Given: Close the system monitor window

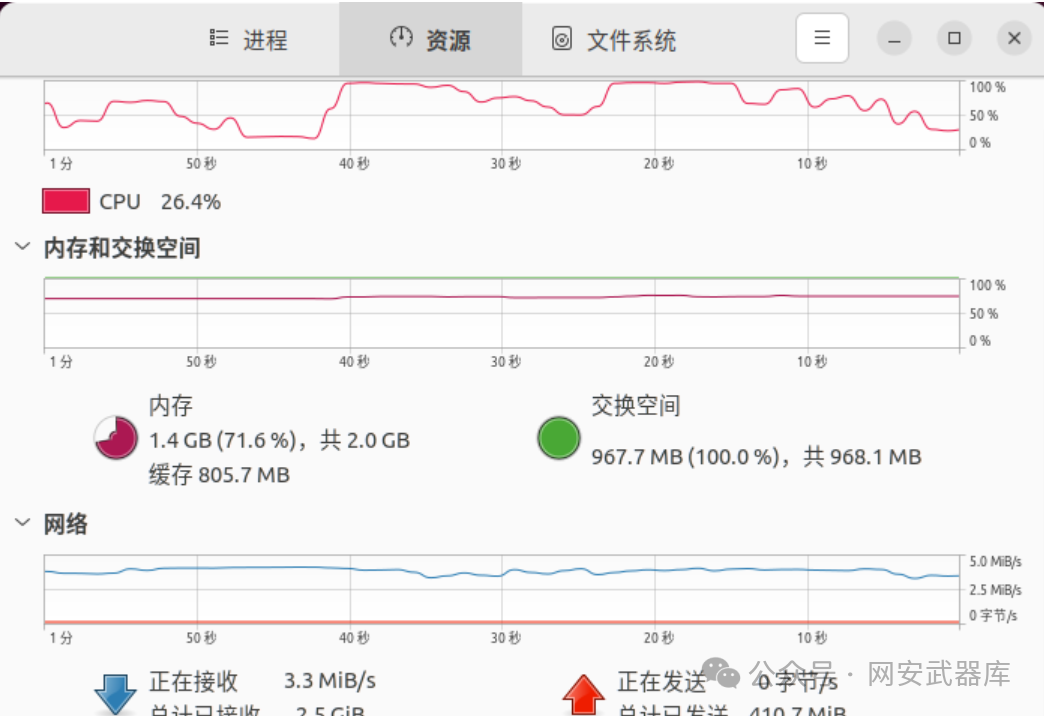Looking at the screenshot, I should (x=1014, y=38).
